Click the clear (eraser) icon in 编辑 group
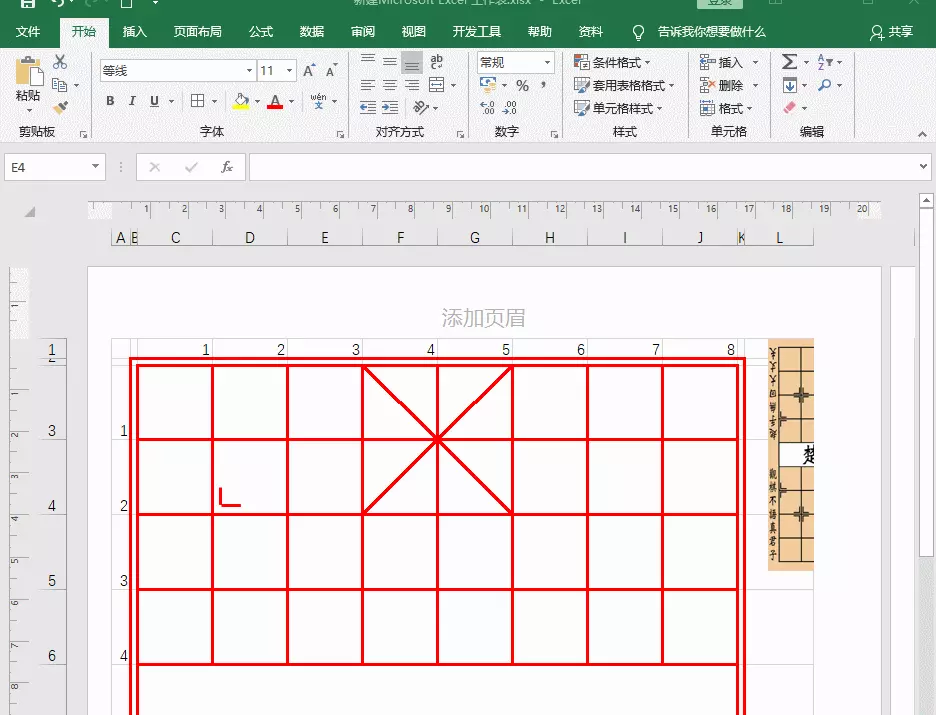The height and width of the screenshot is (715, 936). tap(789, 106)
